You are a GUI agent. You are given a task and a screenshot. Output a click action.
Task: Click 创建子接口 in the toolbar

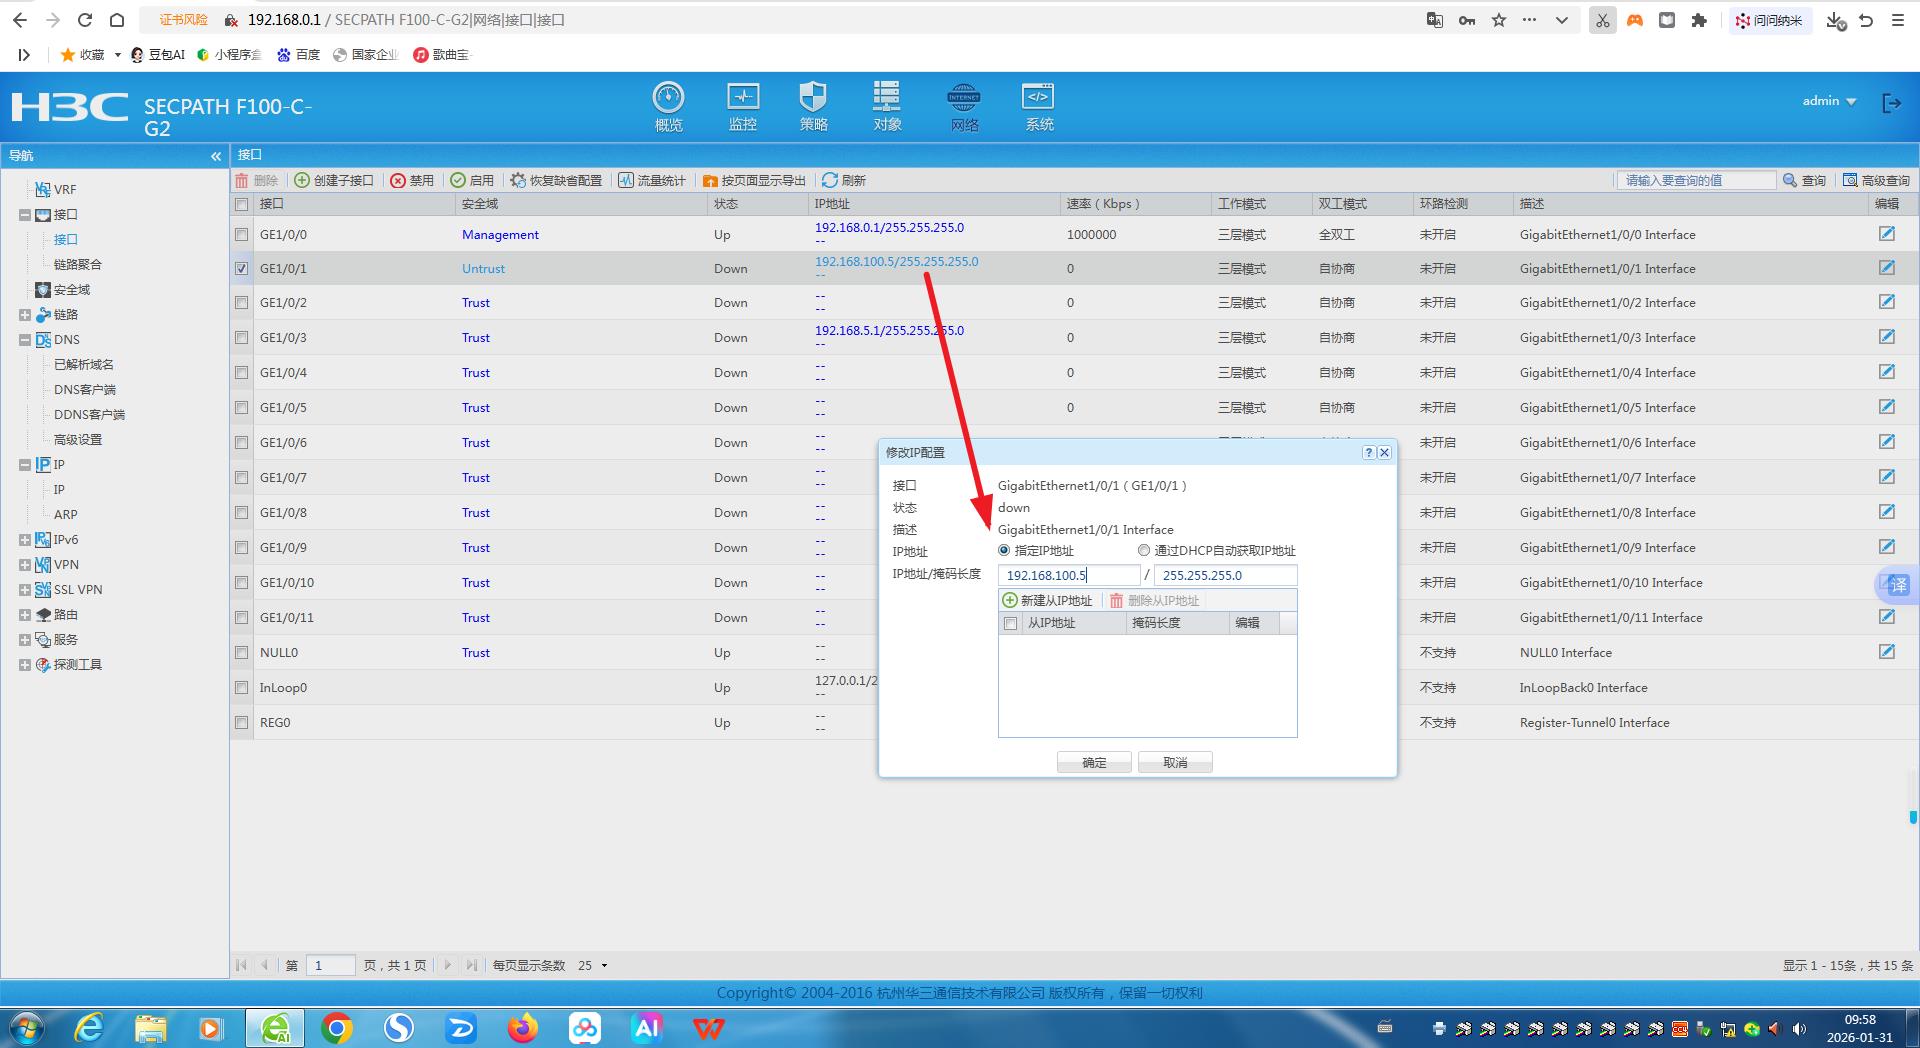pos(334,180)
